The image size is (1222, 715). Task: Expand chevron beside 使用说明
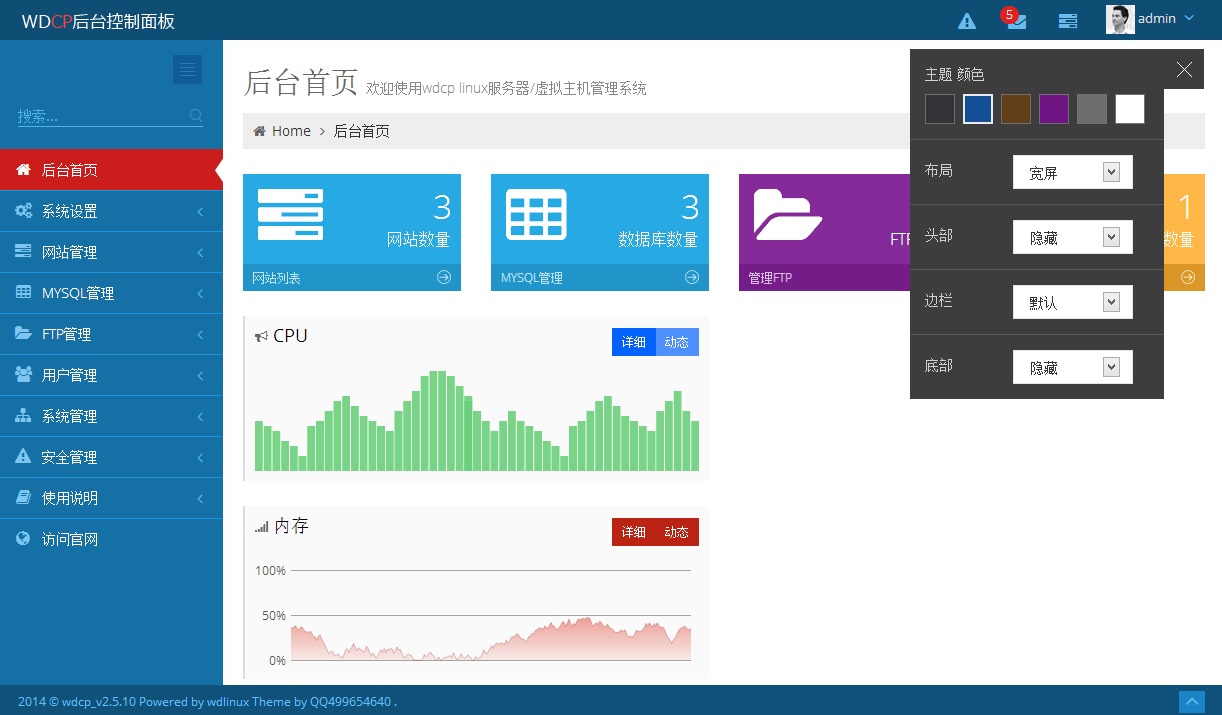200,499
